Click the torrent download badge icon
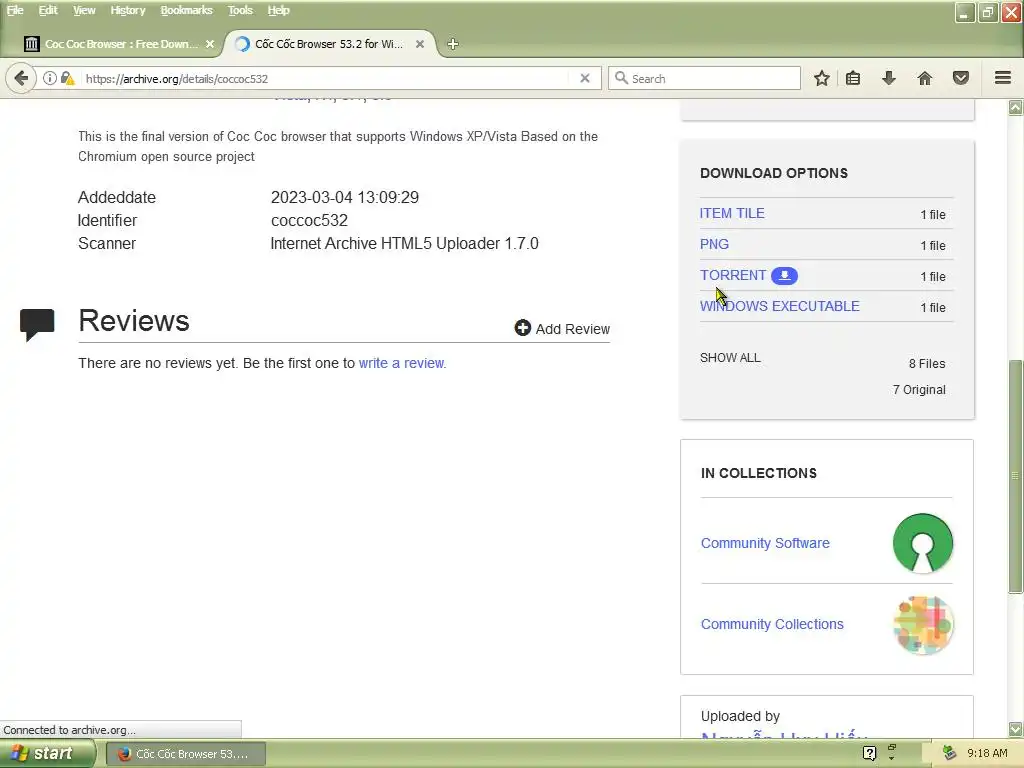The height and width of the screenshot is (768, 1024). click(784, 276)
